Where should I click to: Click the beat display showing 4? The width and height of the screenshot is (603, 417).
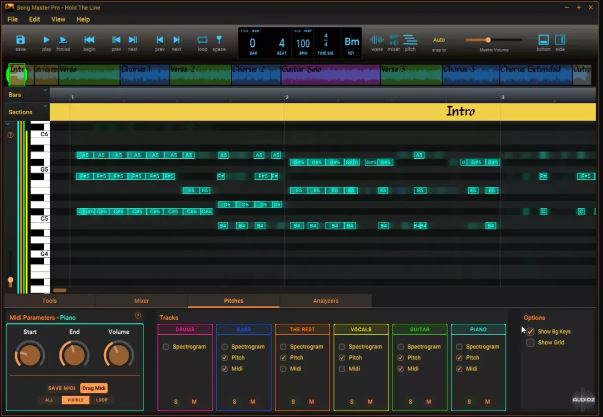coord(282,43)
